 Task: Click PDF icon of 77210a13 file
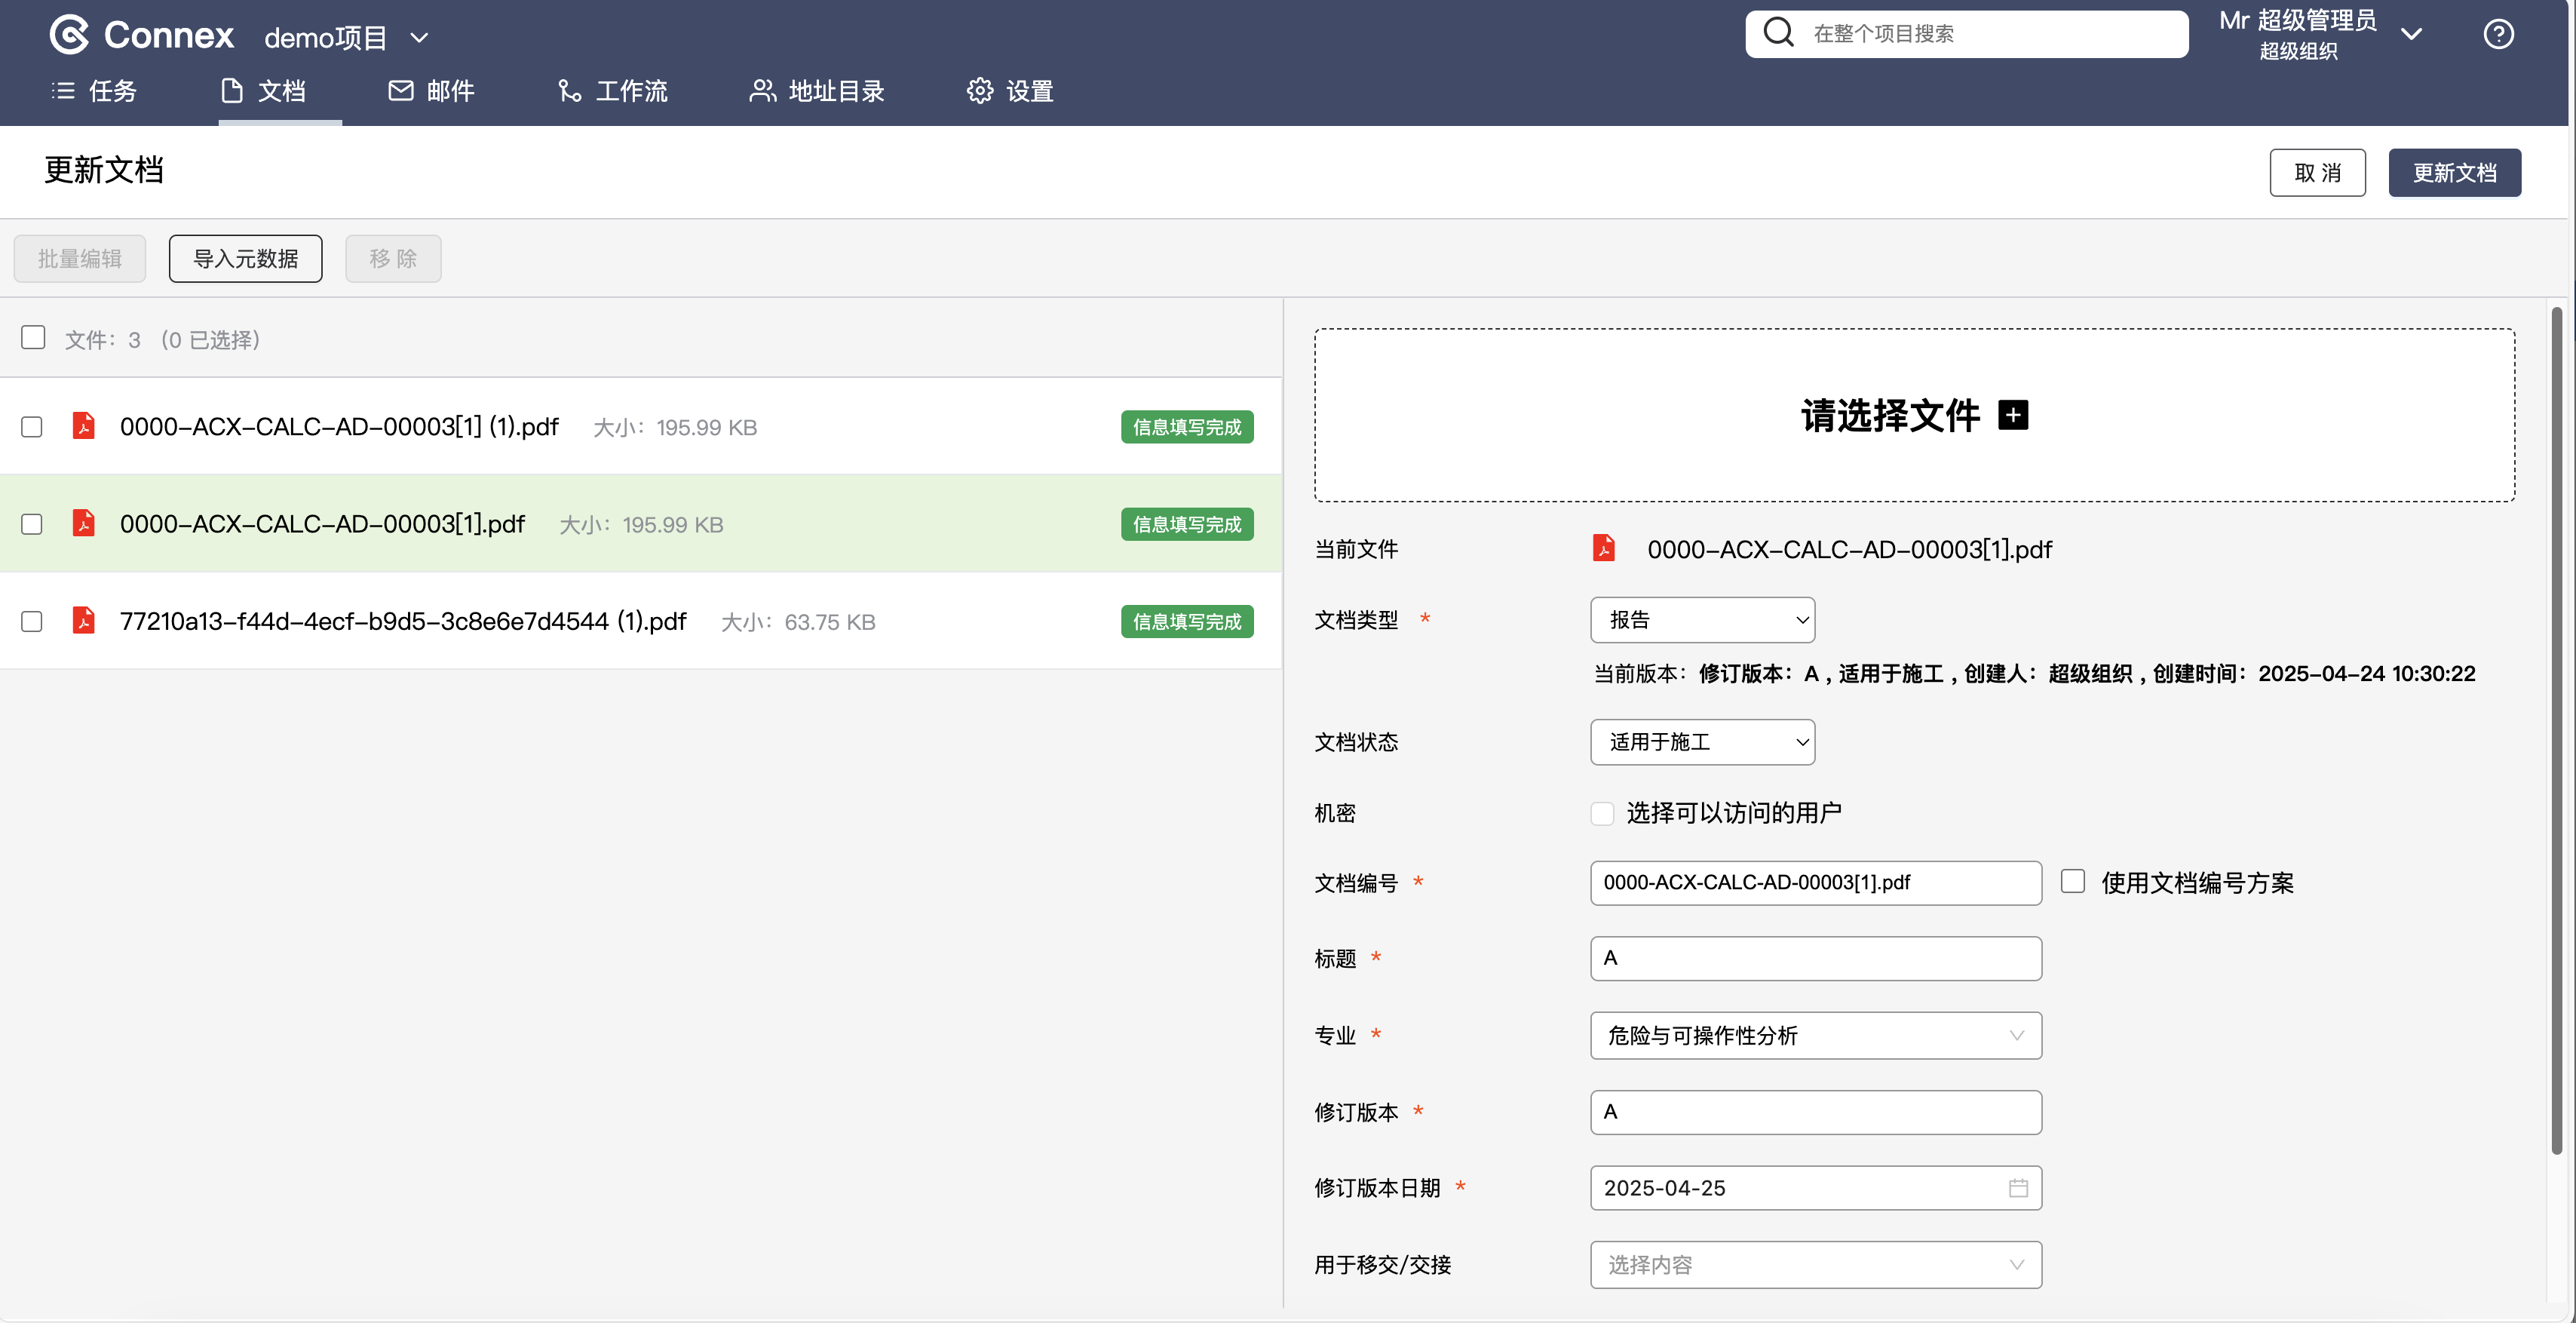[x=84, y=621]
